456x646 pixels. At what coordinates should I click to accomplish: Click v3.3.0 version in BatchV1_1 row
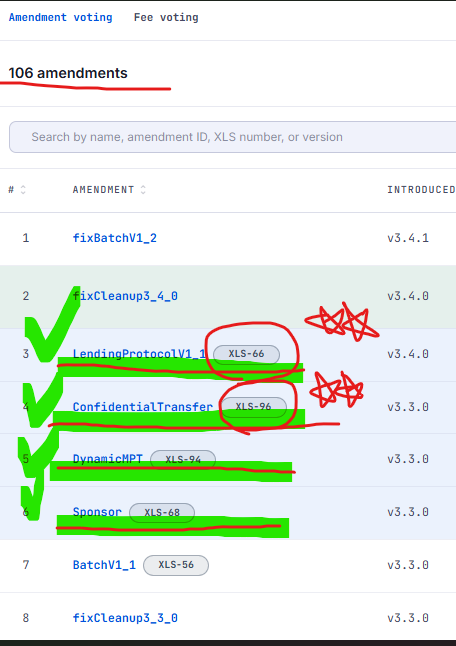pos(408,564)
